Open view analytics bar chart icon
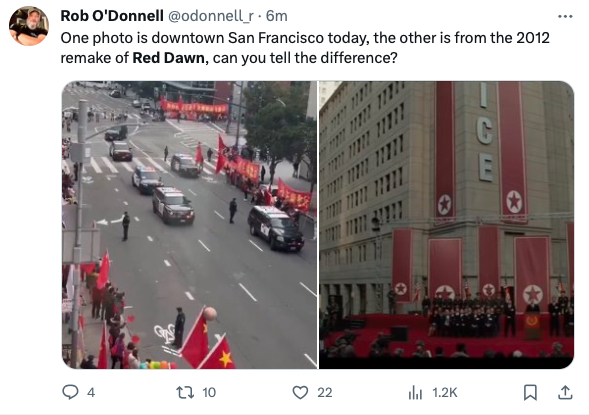This screenshot has width=589, height=415. click(415, 393)
